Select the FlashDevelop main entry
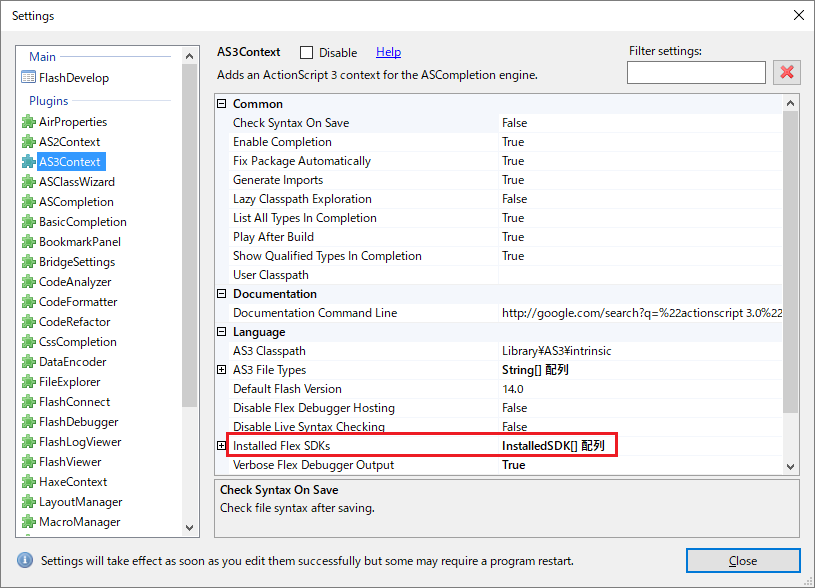Screen dimensions: 815x588 pyautogui.click(x=74, y=77)
